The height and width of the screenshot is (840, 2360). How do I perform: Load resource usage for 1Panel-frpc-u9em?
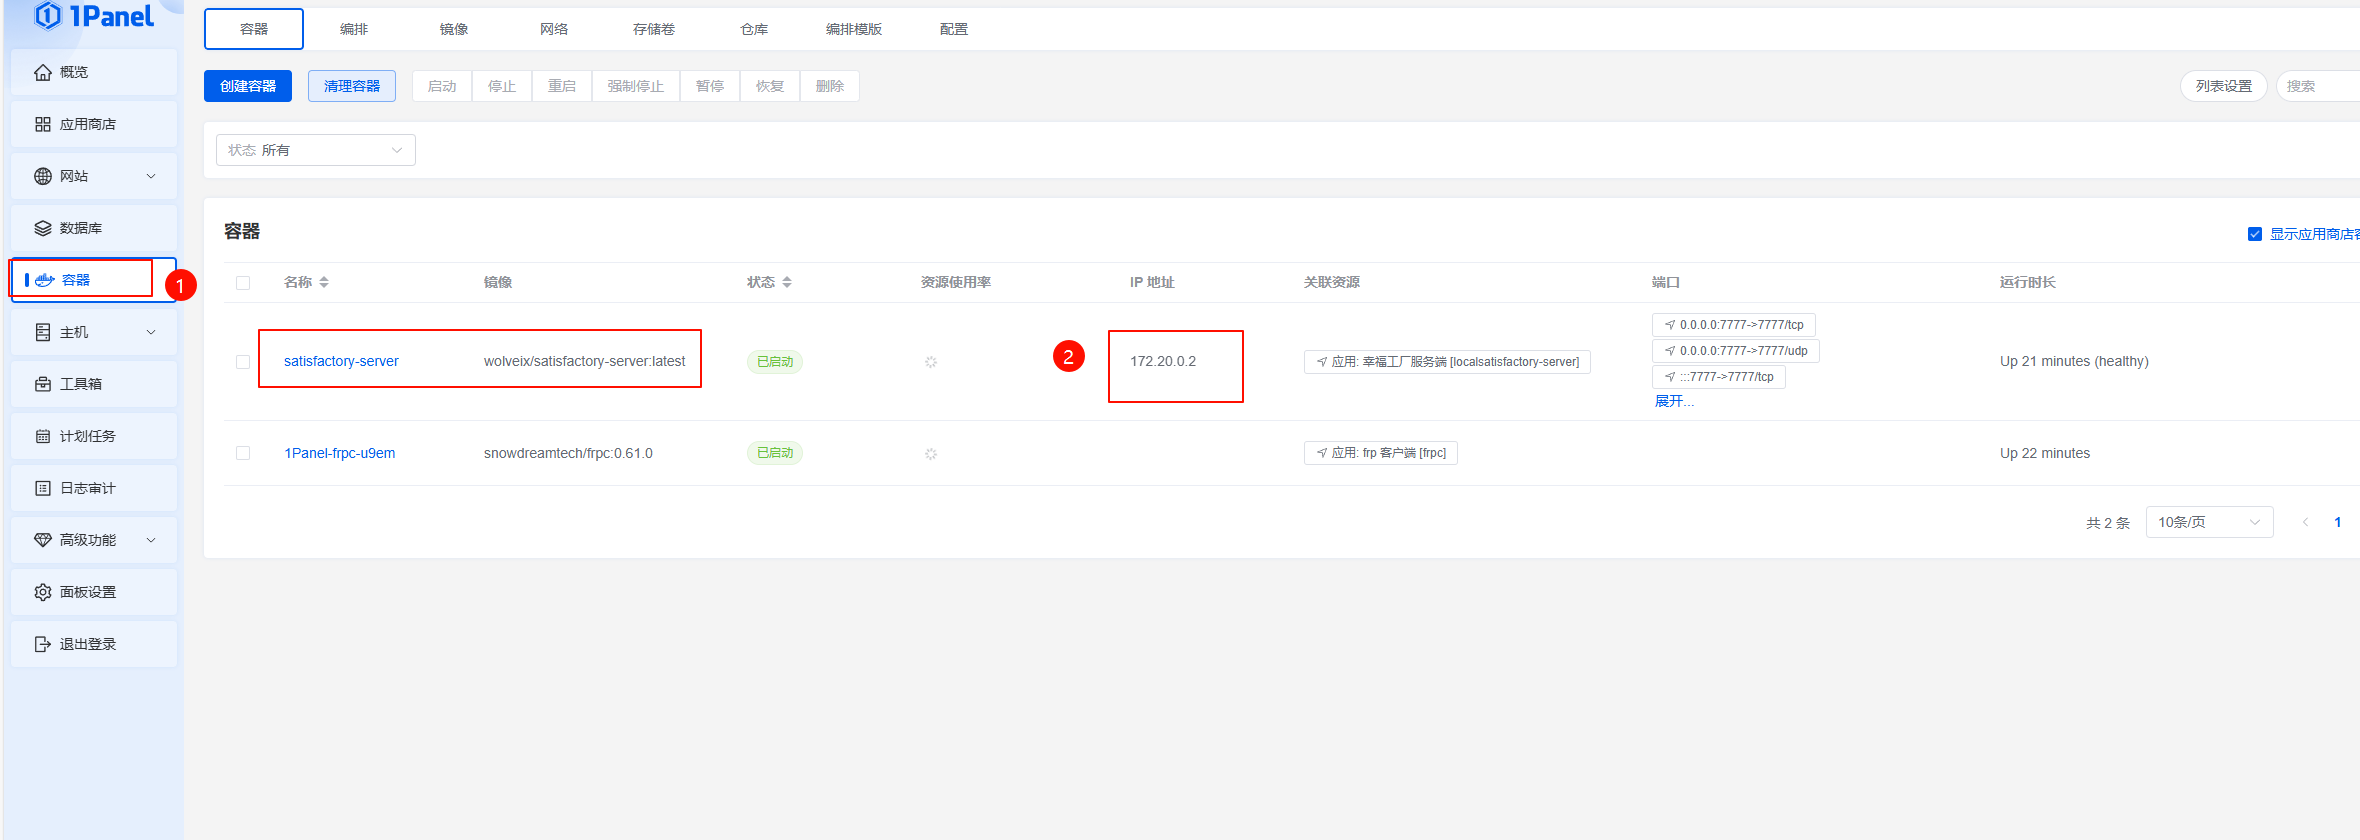[931, 454]
